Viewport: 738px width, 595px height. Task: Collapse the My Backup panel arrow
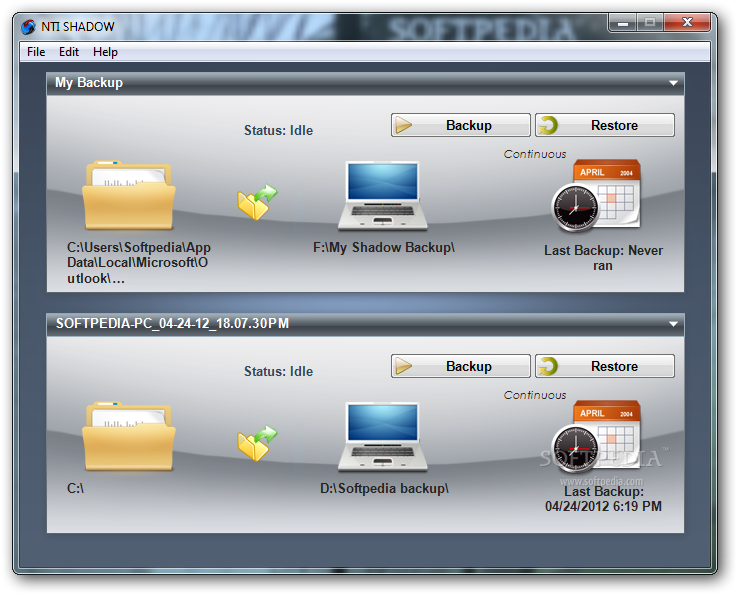pyautogui.click(x=674, y=83)
